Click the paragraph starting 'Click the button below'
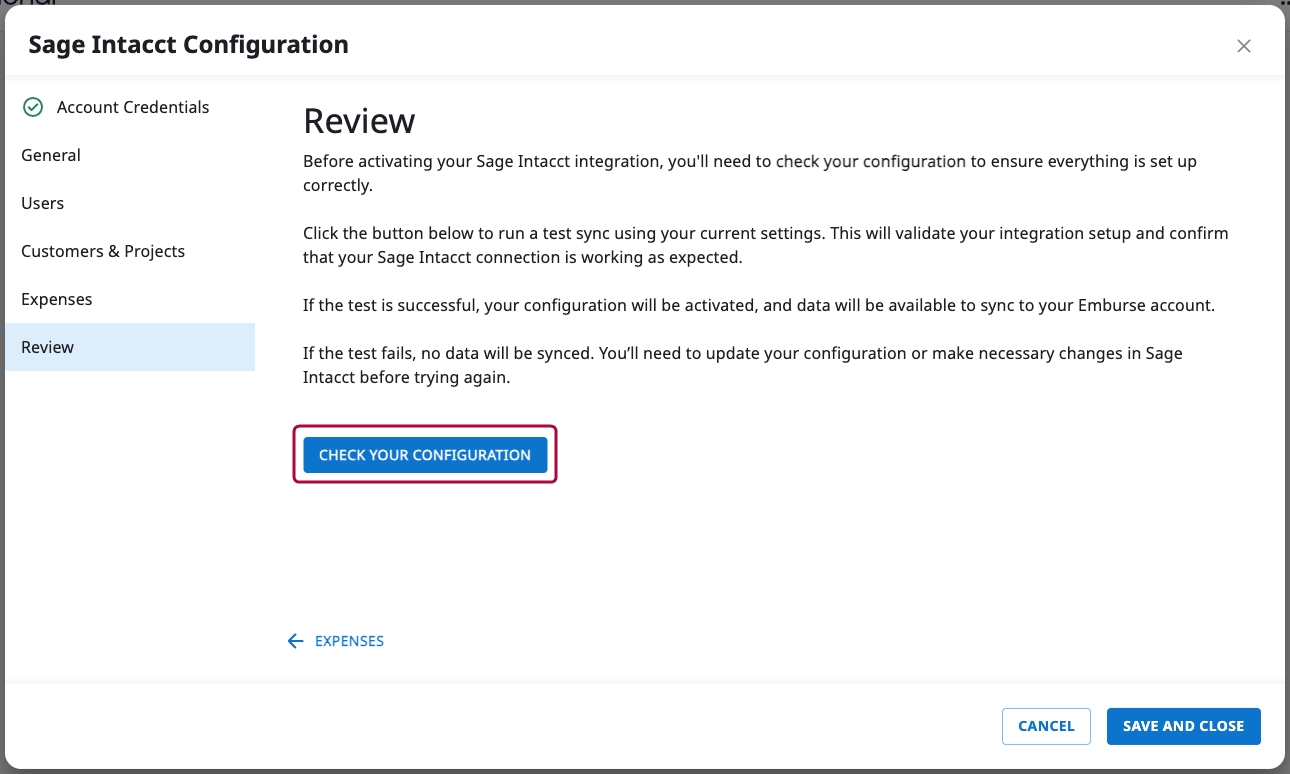 click(766, 245)
